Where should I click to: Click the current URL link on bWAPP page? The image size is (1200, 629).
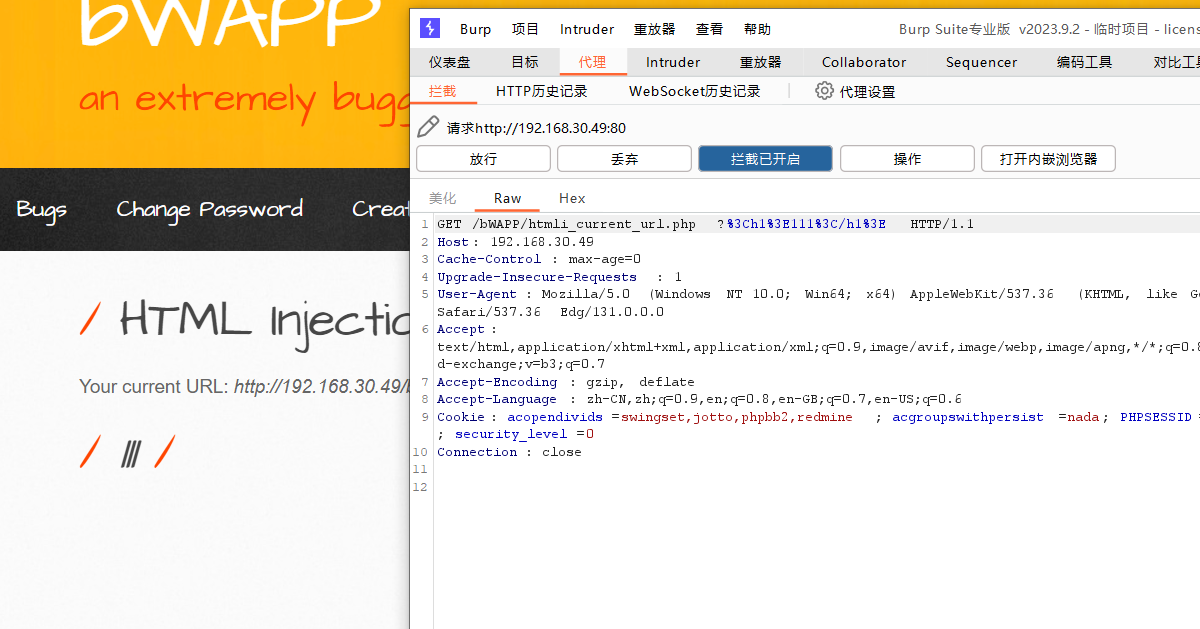pyautogui.click(x=322, y=386)
